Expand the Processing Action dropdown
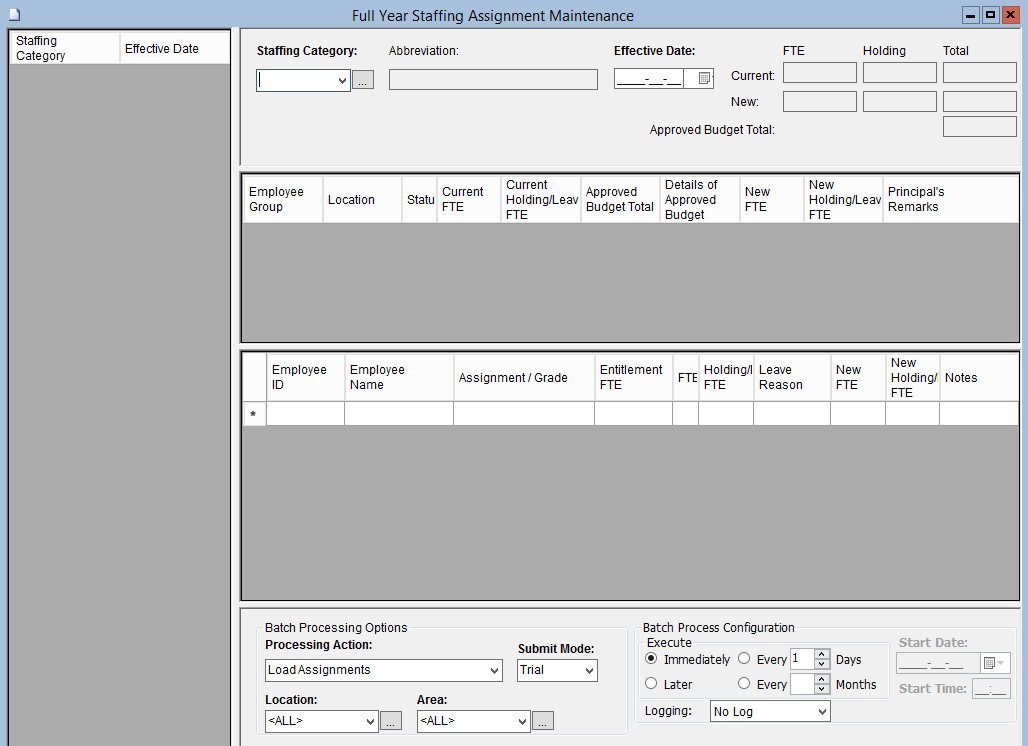Image resolution: width=1028 pixels, height=746 pixels. click(494, 670)
